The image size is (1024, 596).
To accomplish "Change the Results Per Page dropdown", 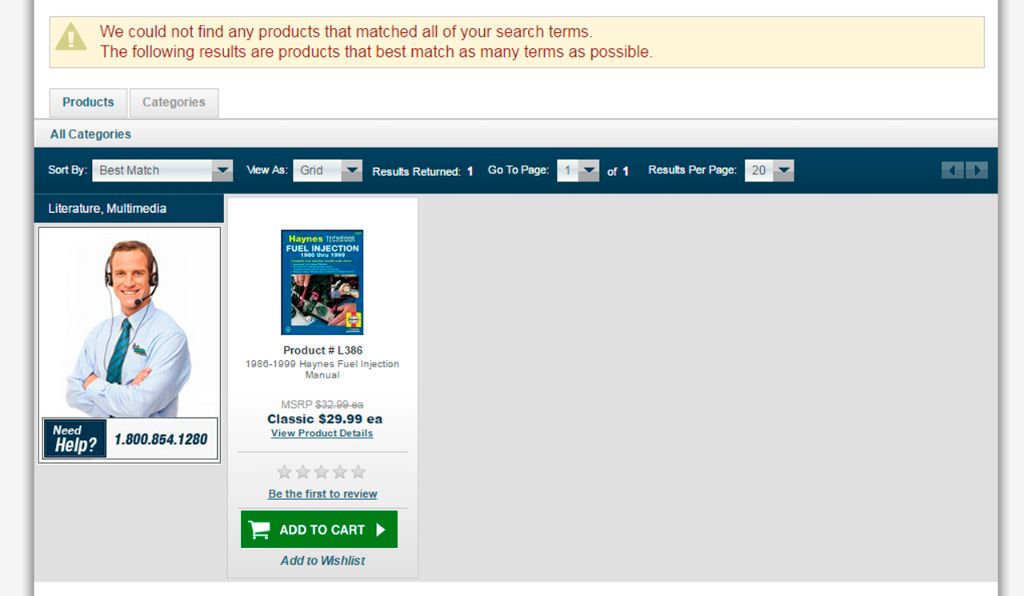I will pyautogui.click(x=769, y=170).
